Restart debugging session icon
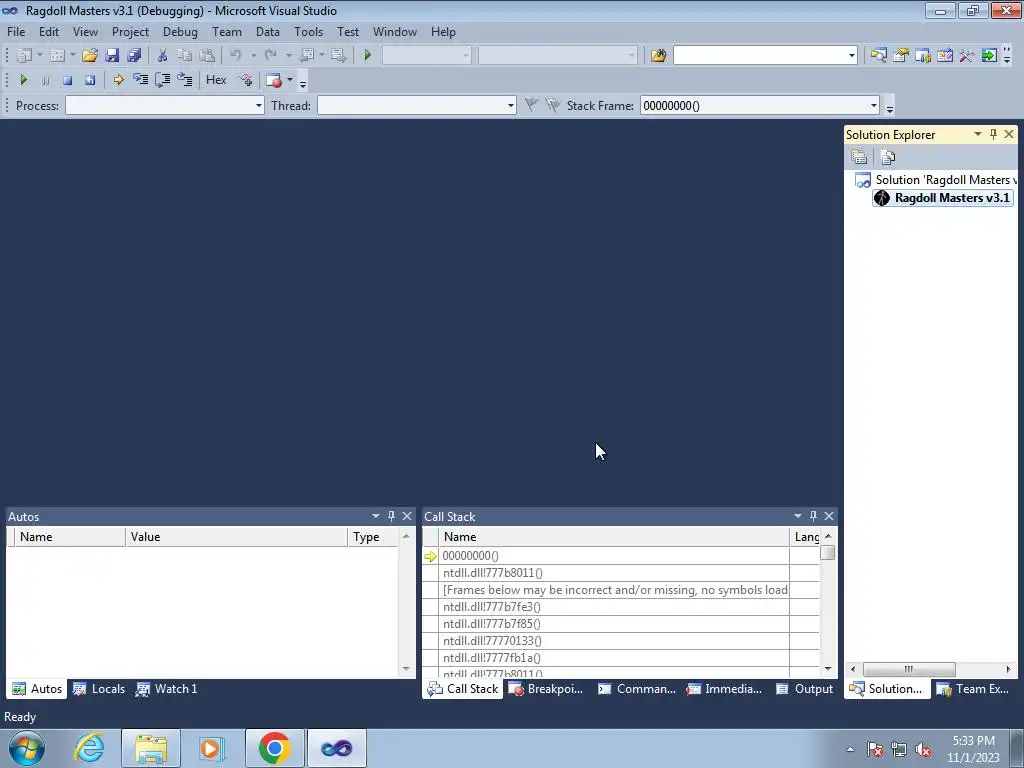Viewport: 1024px width, 768px height. pyautogui.click(x=89, y=80)
